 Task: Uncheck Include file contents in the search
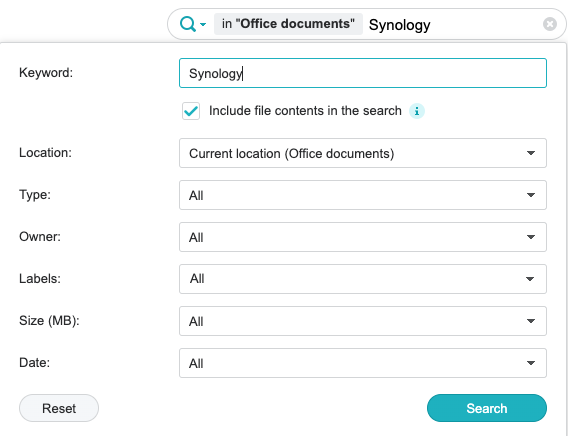(x=191, y=111)
